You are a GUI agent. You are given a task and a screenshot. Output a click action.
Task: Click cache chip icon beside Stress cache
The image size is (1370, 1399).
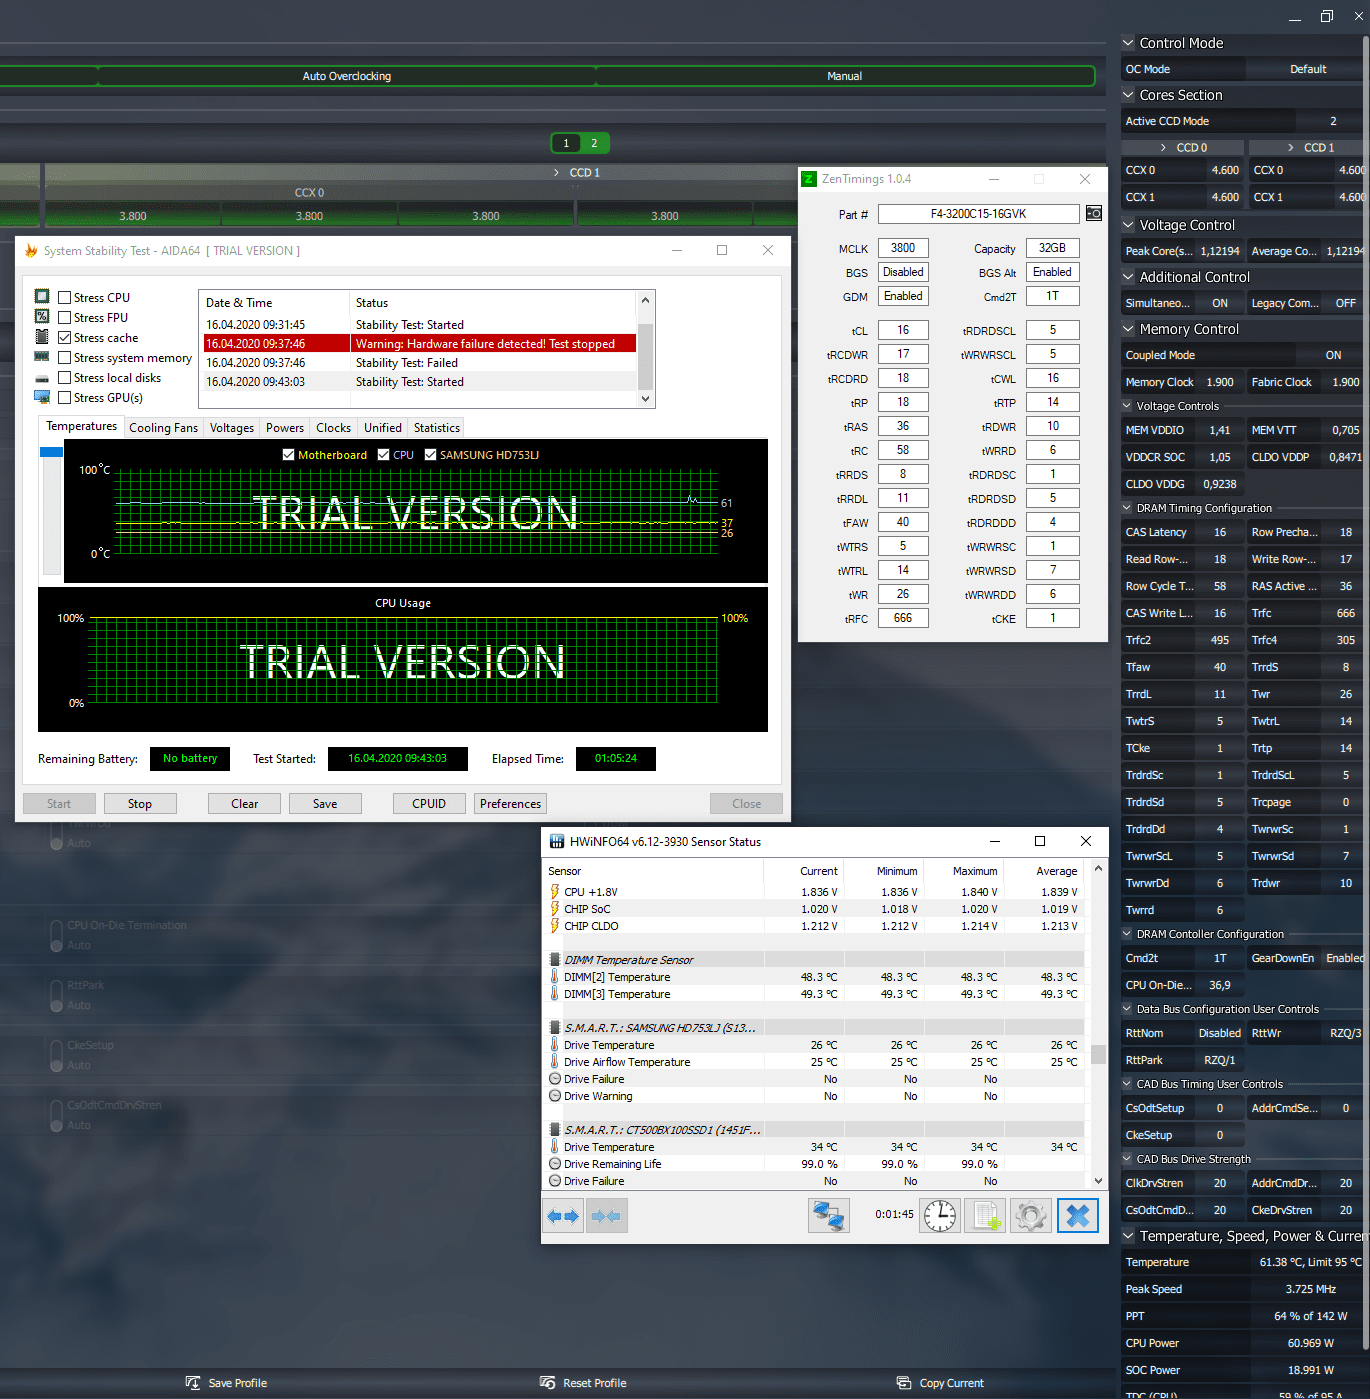tap(42, 337)
